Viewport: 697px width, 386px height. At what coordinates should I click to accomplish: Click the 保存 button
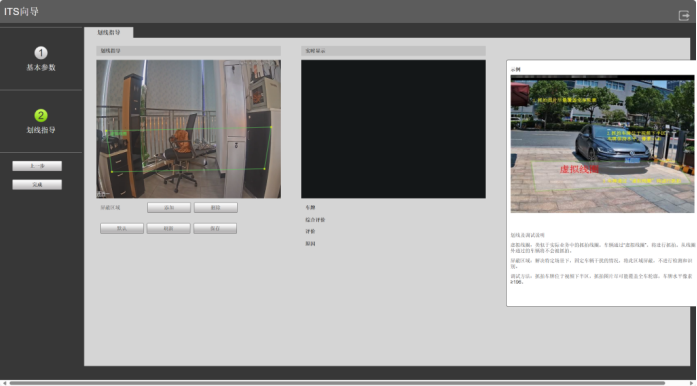[x=215, y=229]
